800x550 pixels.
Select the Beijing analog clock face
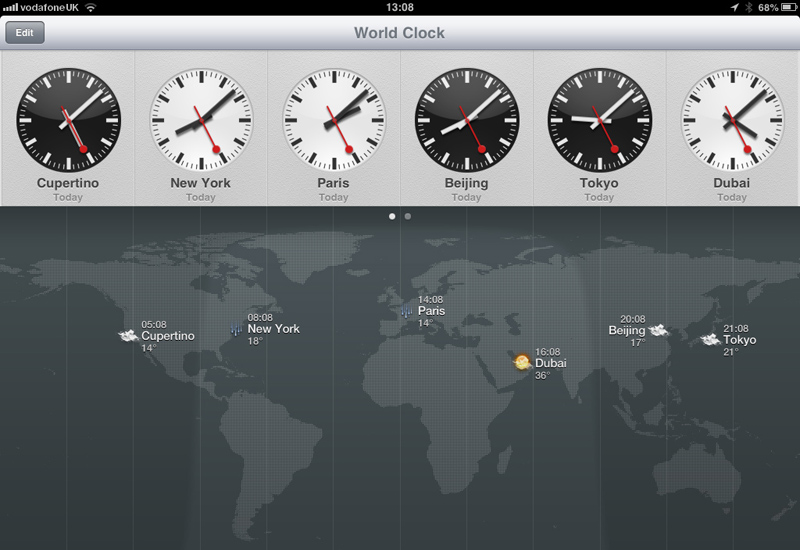467,120
